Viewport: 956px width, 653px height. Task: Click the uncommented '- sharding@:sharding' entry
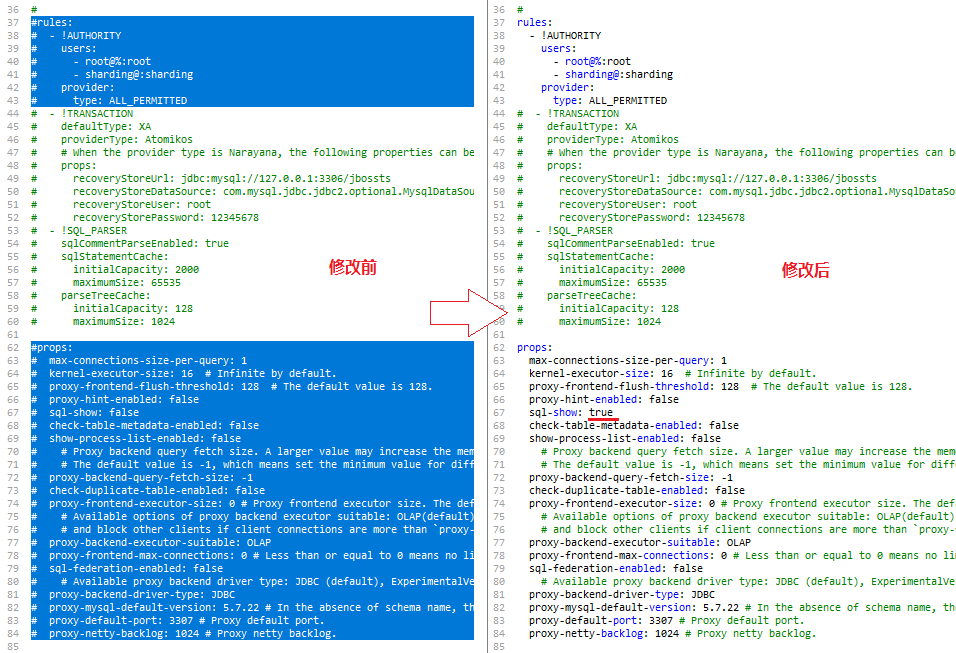[613, 74]
